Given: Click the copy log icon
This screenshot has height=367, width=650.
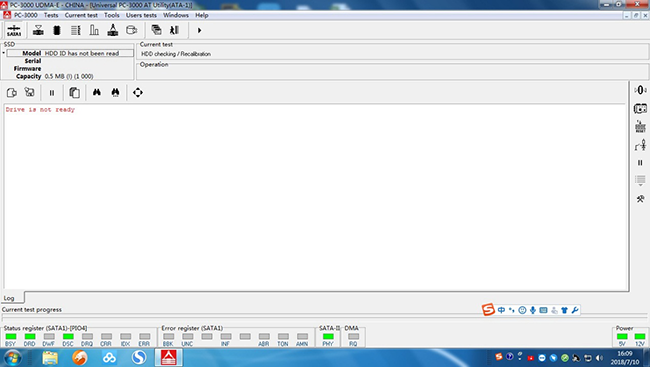Looking at the screenshot, I should point(75,92).
